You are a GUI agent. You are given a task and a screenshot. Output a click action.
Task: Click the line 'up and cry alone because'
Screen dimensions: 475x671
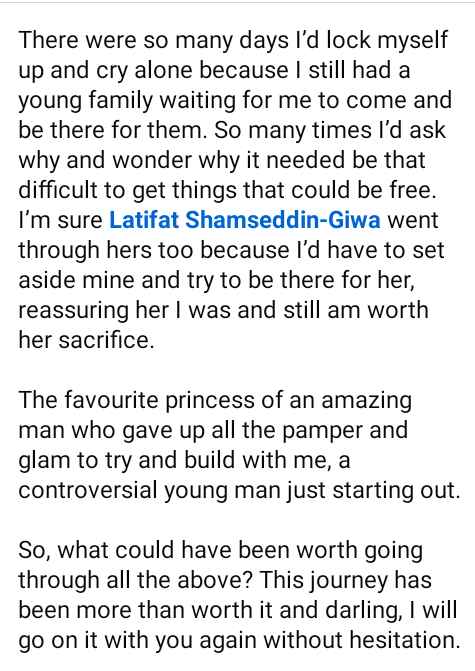[x=153, y=70]
